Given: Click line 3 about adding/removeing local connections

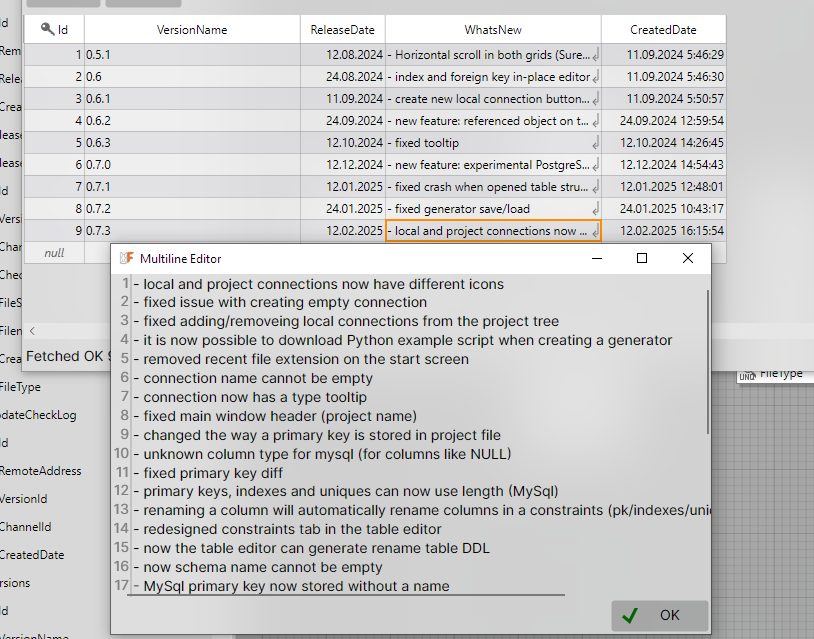Looking at the screenshot, I should coord(346,321).
